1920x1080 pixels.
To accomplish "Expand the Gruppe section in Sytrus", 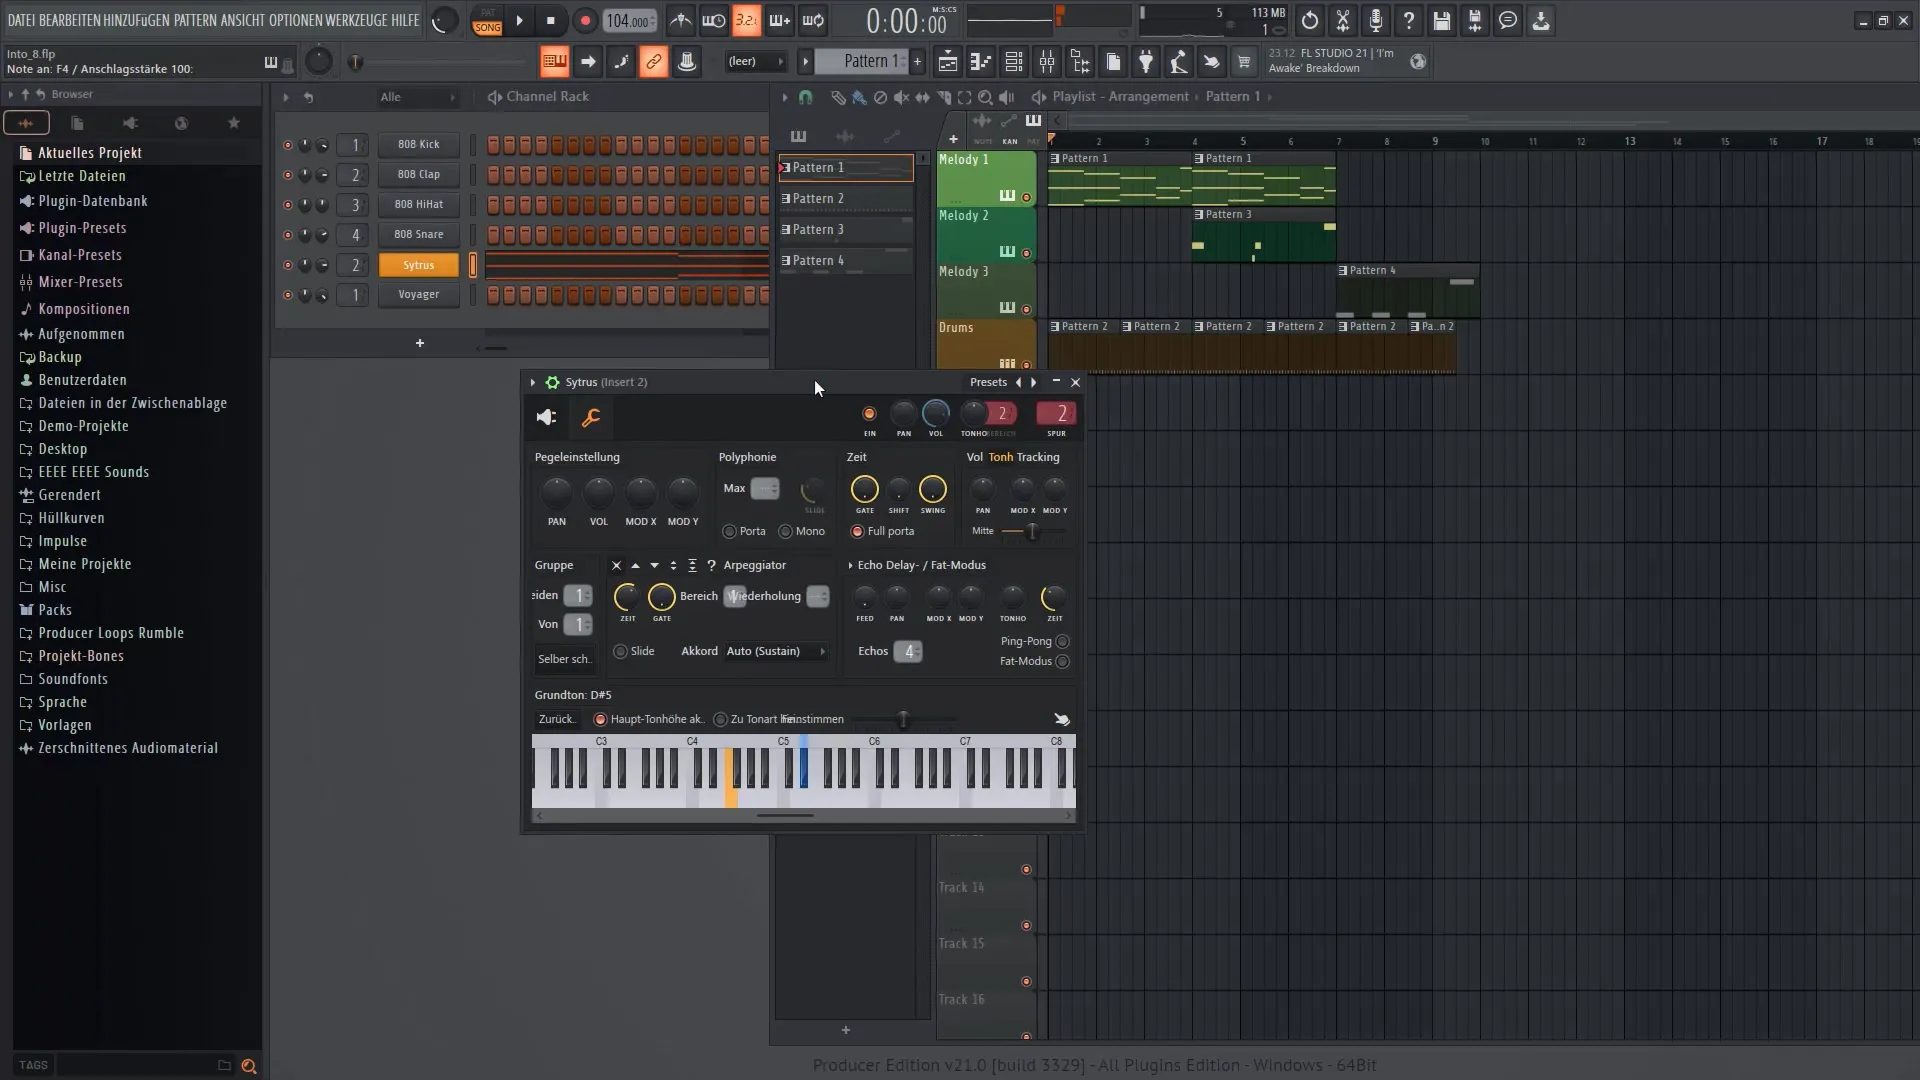I will click(553, 564).
